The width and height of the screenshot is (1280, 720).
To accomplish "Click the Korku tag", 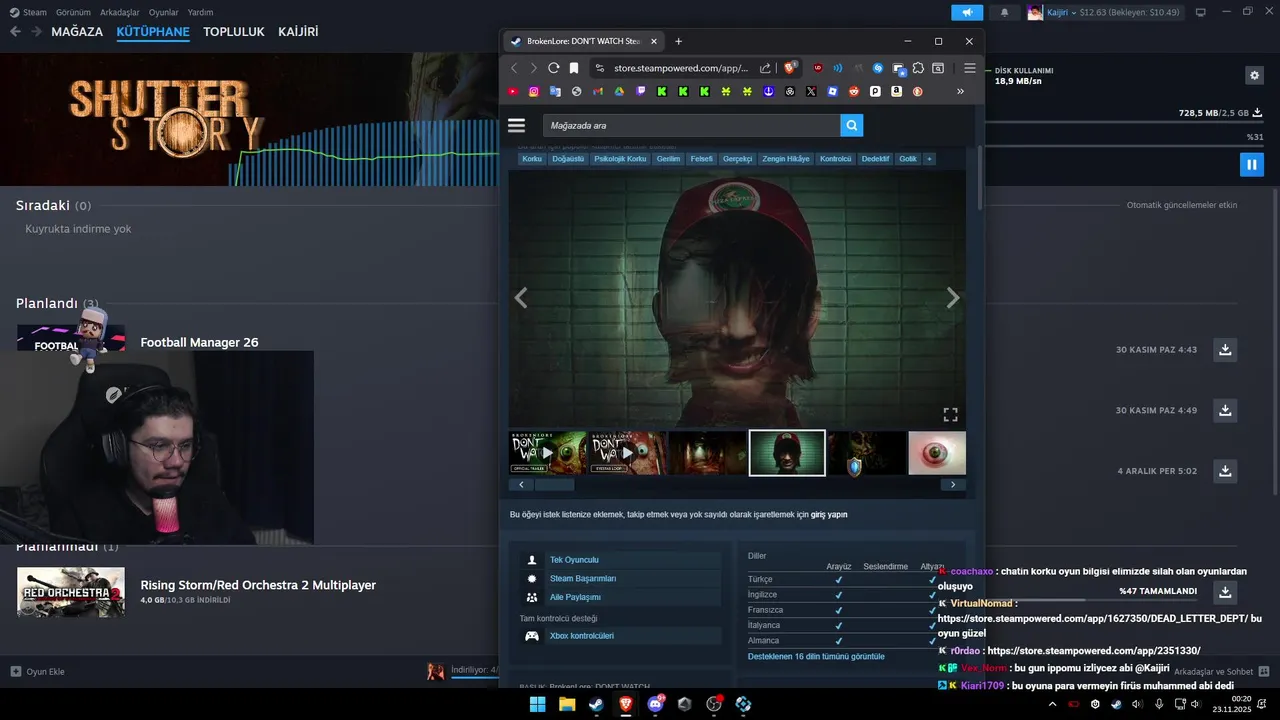I will pos(532,159).
